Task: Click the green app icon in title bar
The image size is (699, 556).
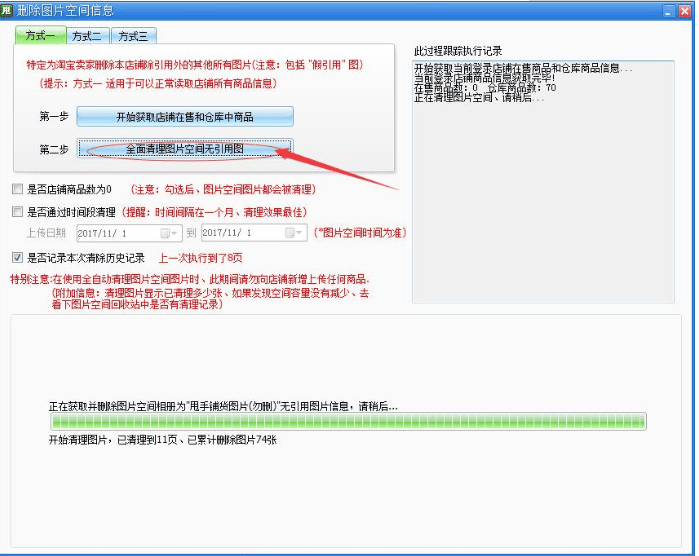Action: click(x=6, y=10)
